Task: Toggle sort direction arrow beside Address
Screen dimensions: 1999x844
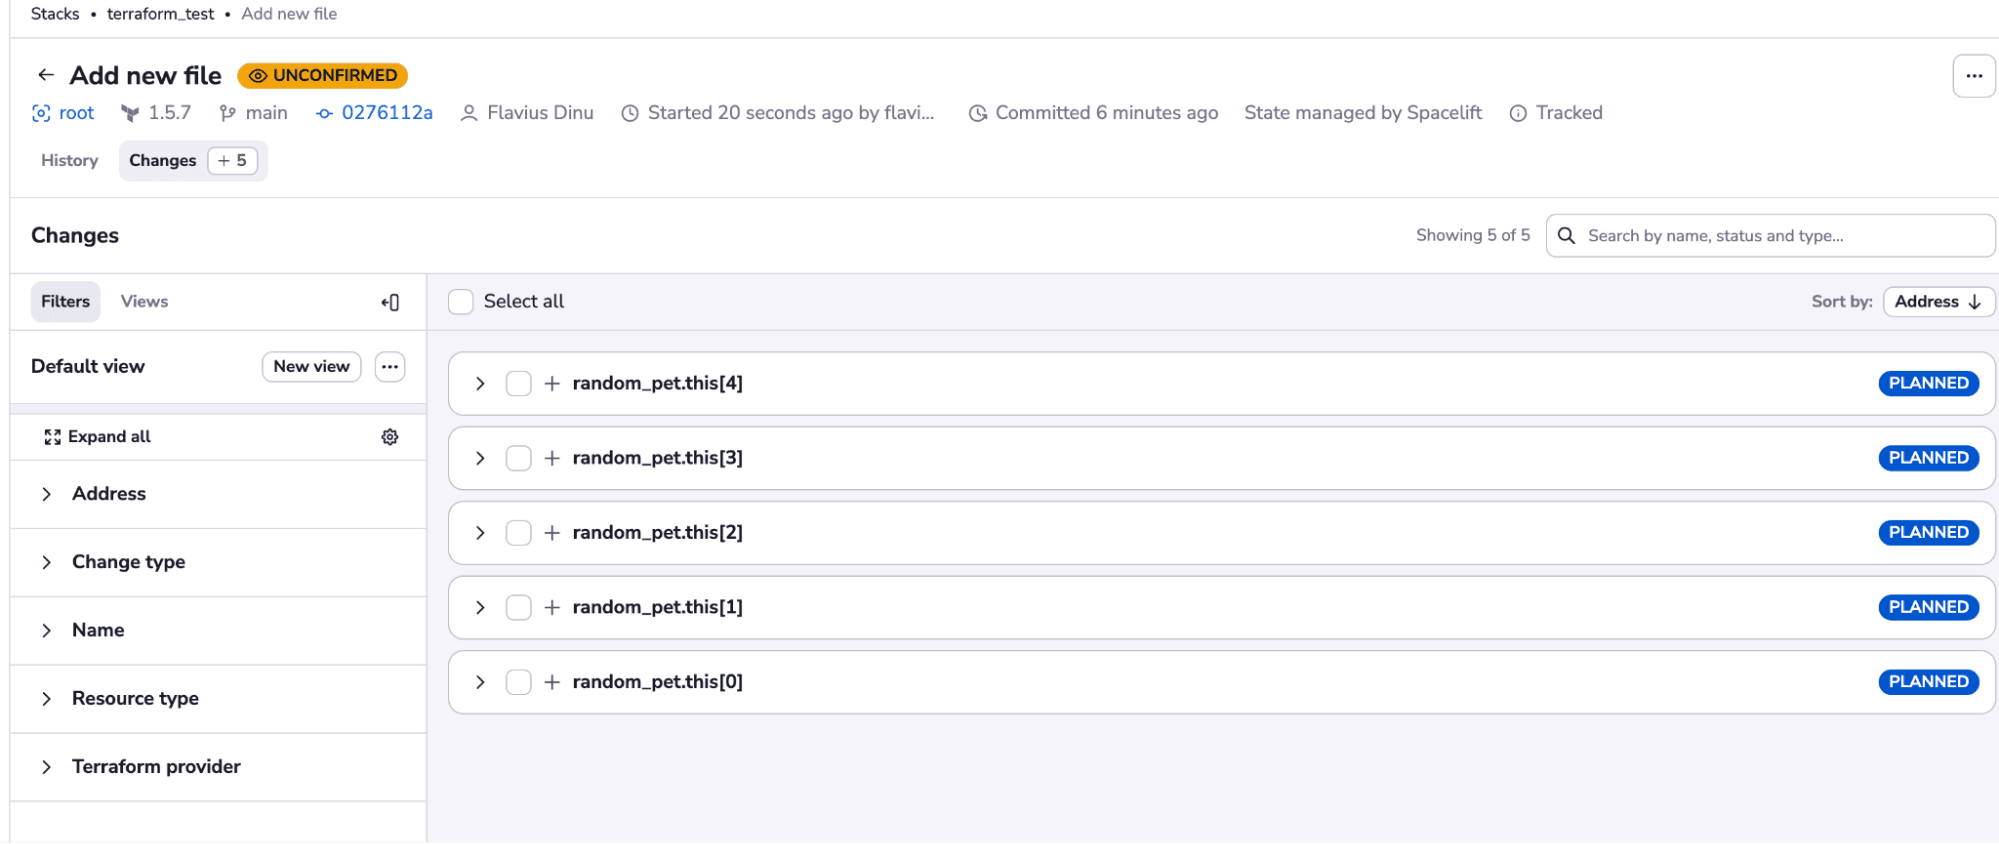Action: pos(1974,302)
